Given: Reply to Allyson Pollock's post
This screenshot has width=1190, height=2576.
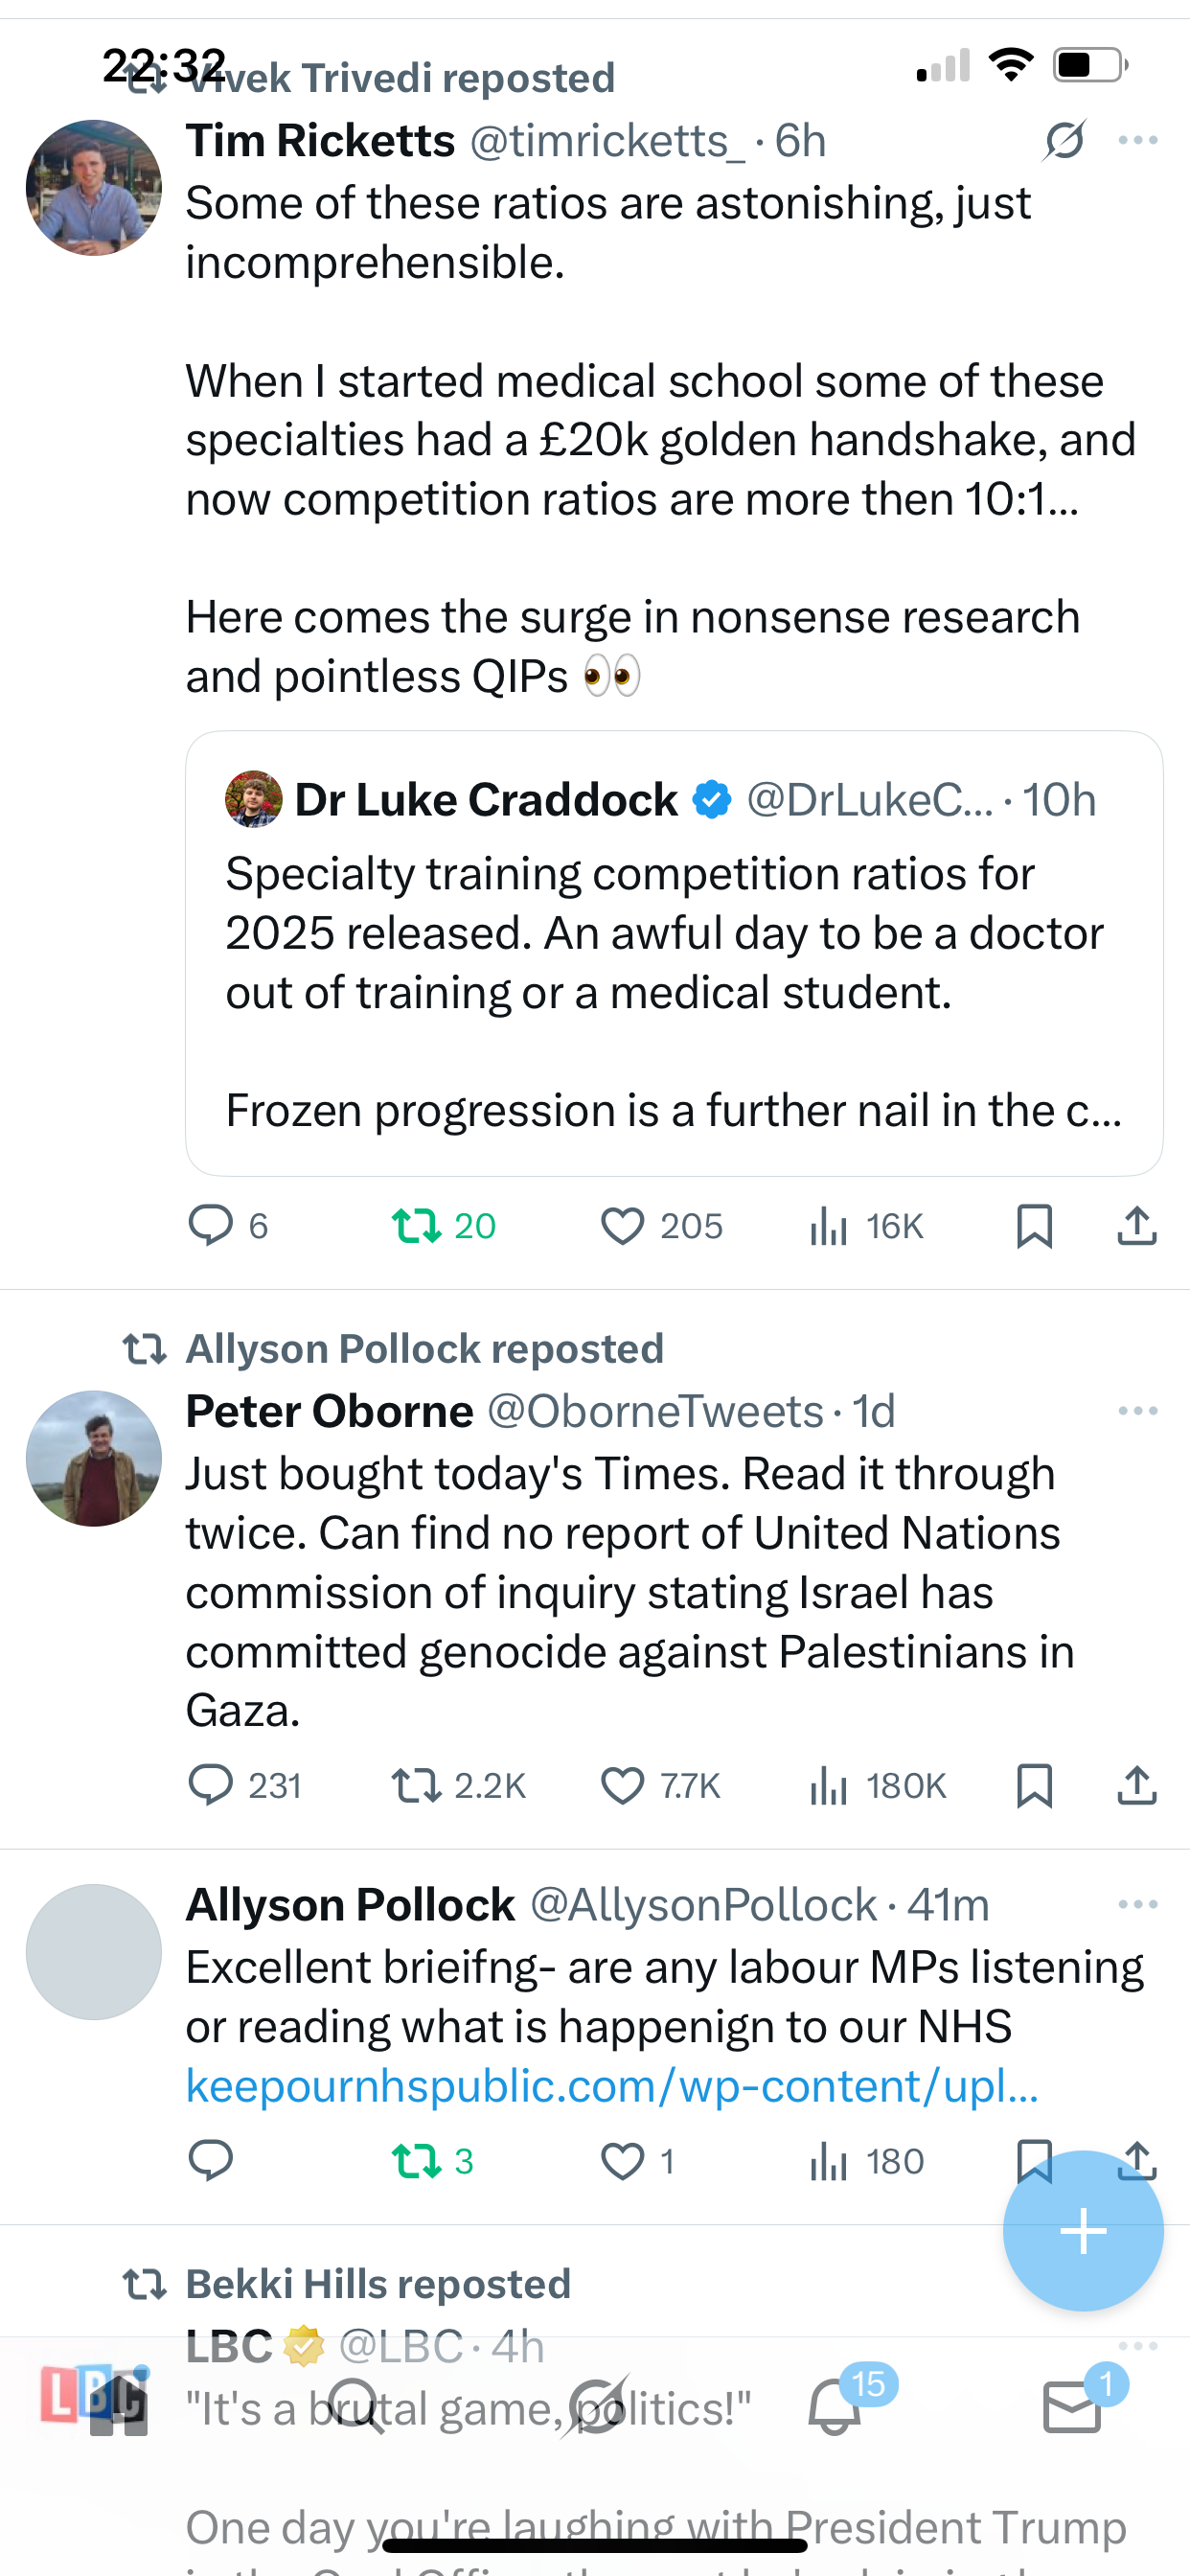Looking at the screenshot, I should coord(211,2161).
